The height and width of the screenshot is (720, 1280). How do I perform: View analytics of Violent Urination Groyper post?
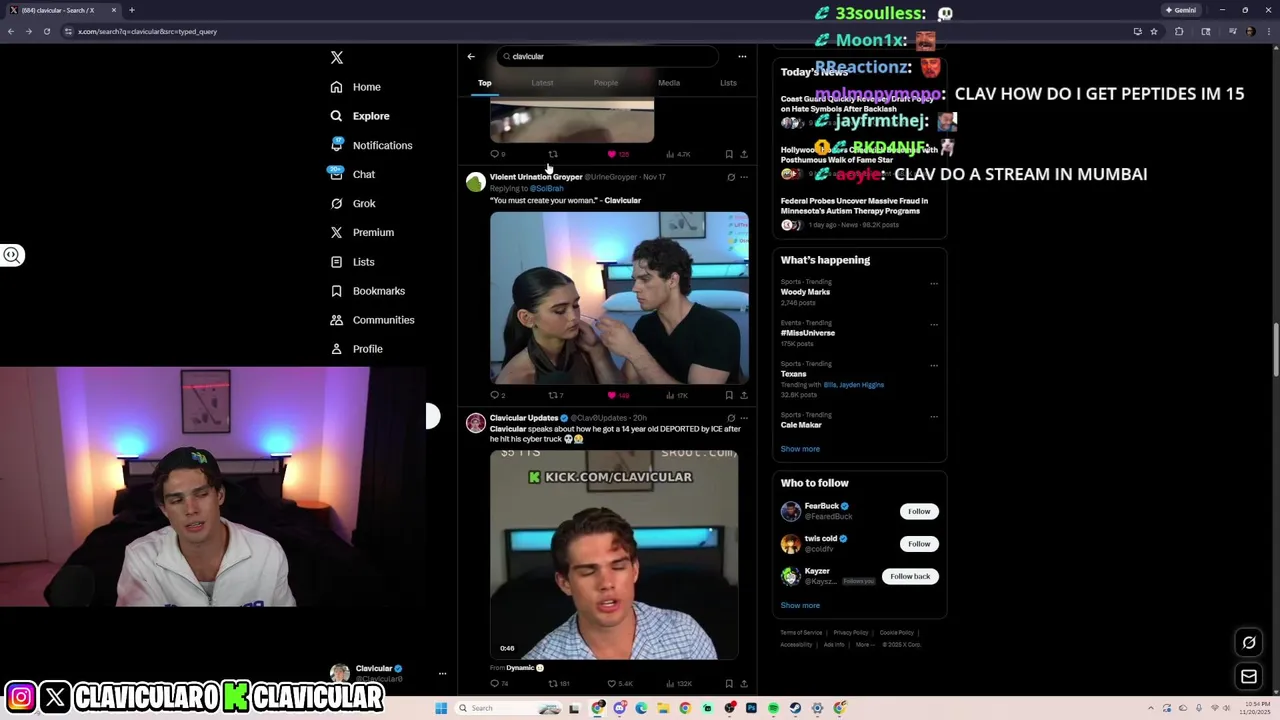(x=676, y=395)
